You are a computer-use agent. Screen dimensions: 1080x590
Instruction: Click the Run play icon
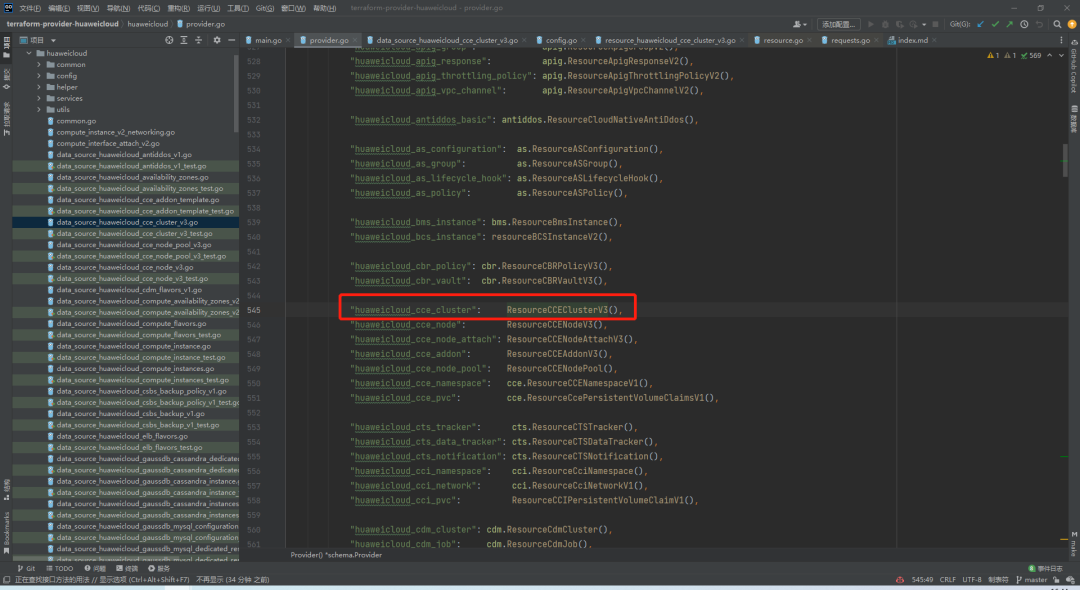coord(871,24)
